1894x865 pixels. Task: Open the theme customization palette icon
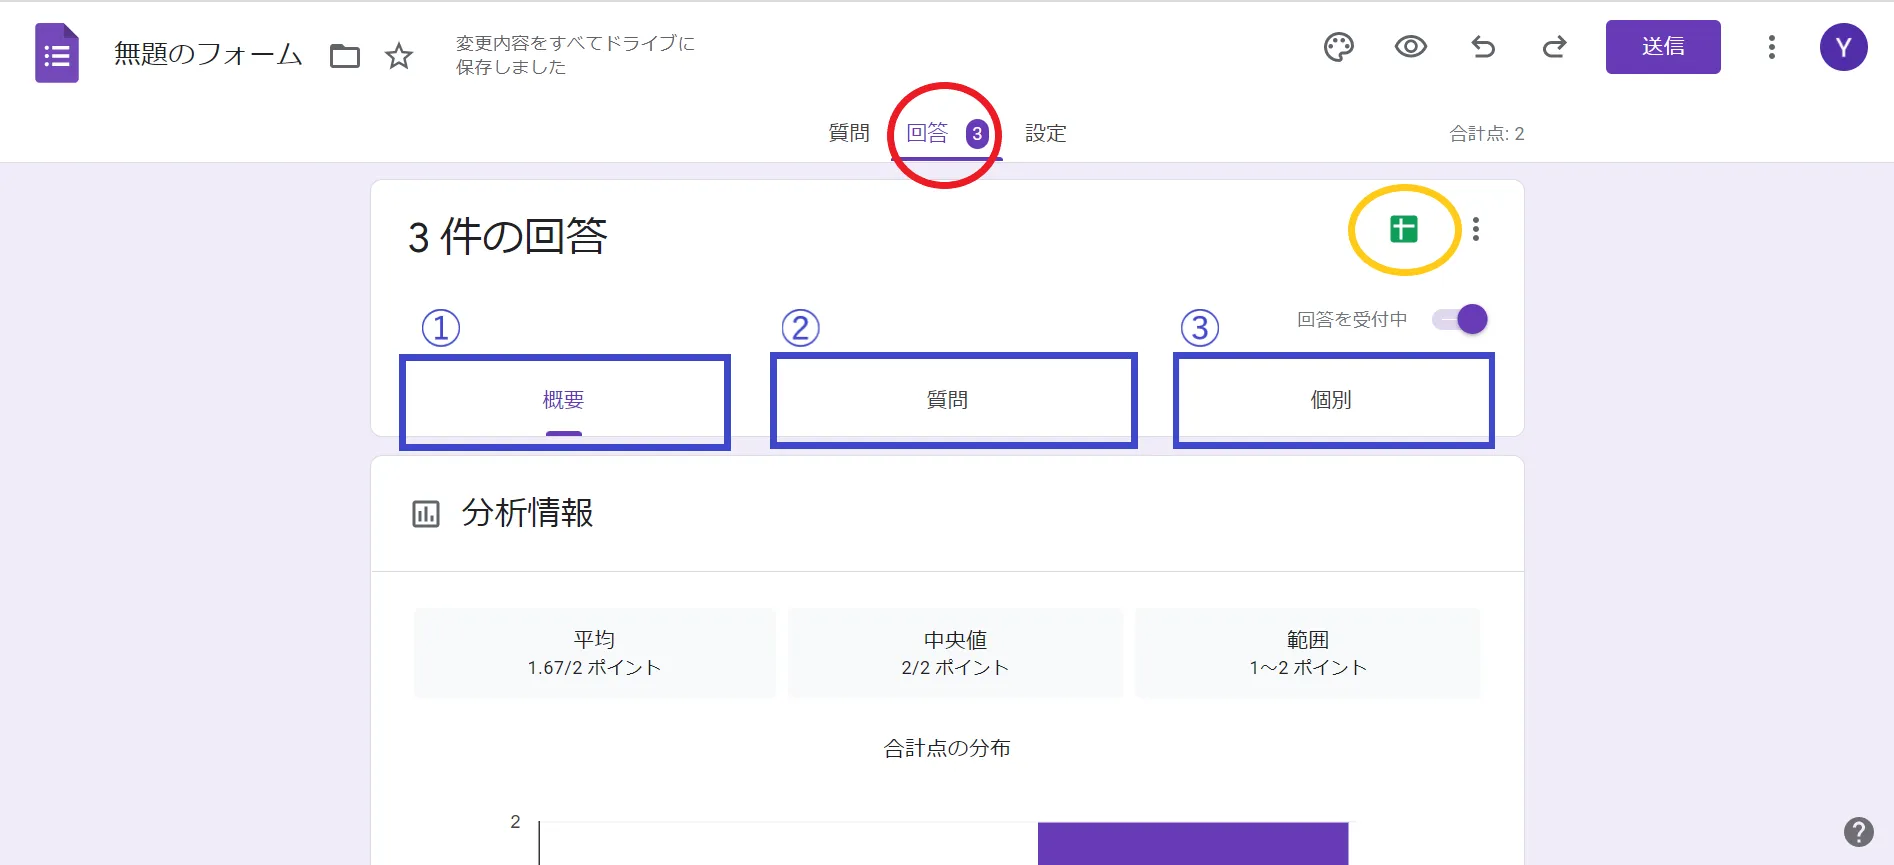pyautogui.click(x=1338, y=47)
